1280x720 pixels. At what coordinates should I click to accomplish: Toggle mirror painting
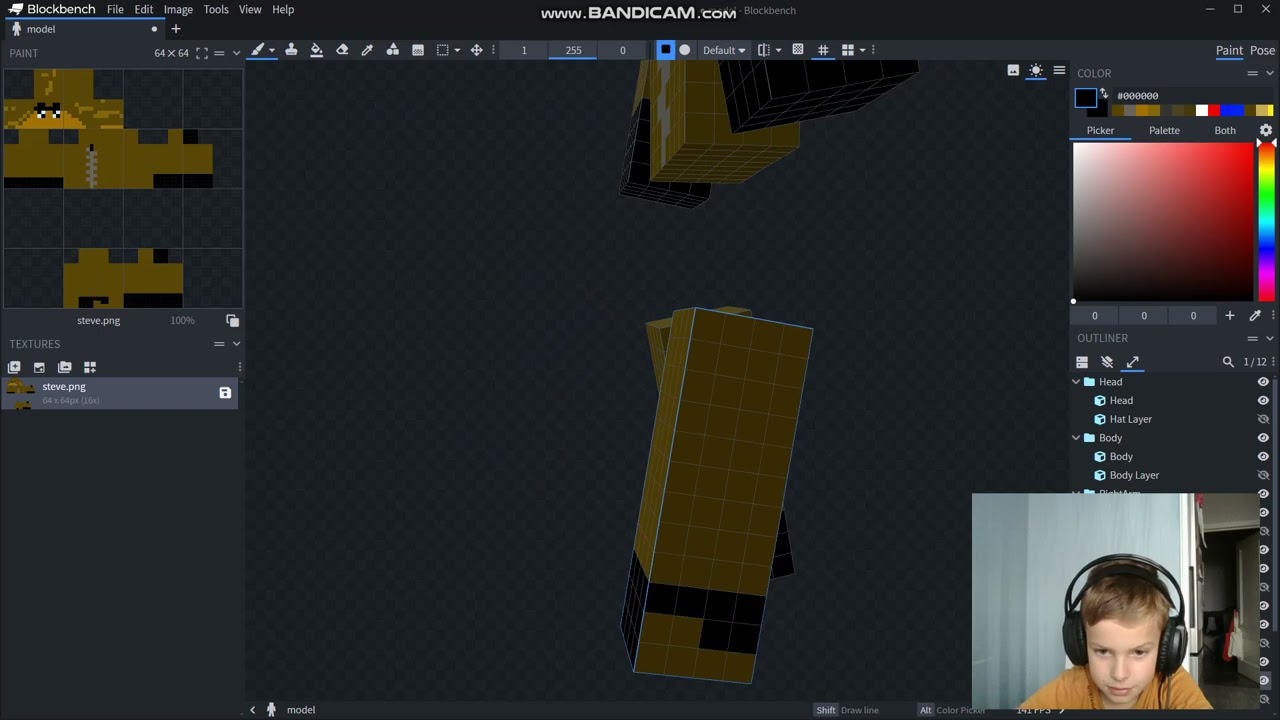[x=764, y=50]
